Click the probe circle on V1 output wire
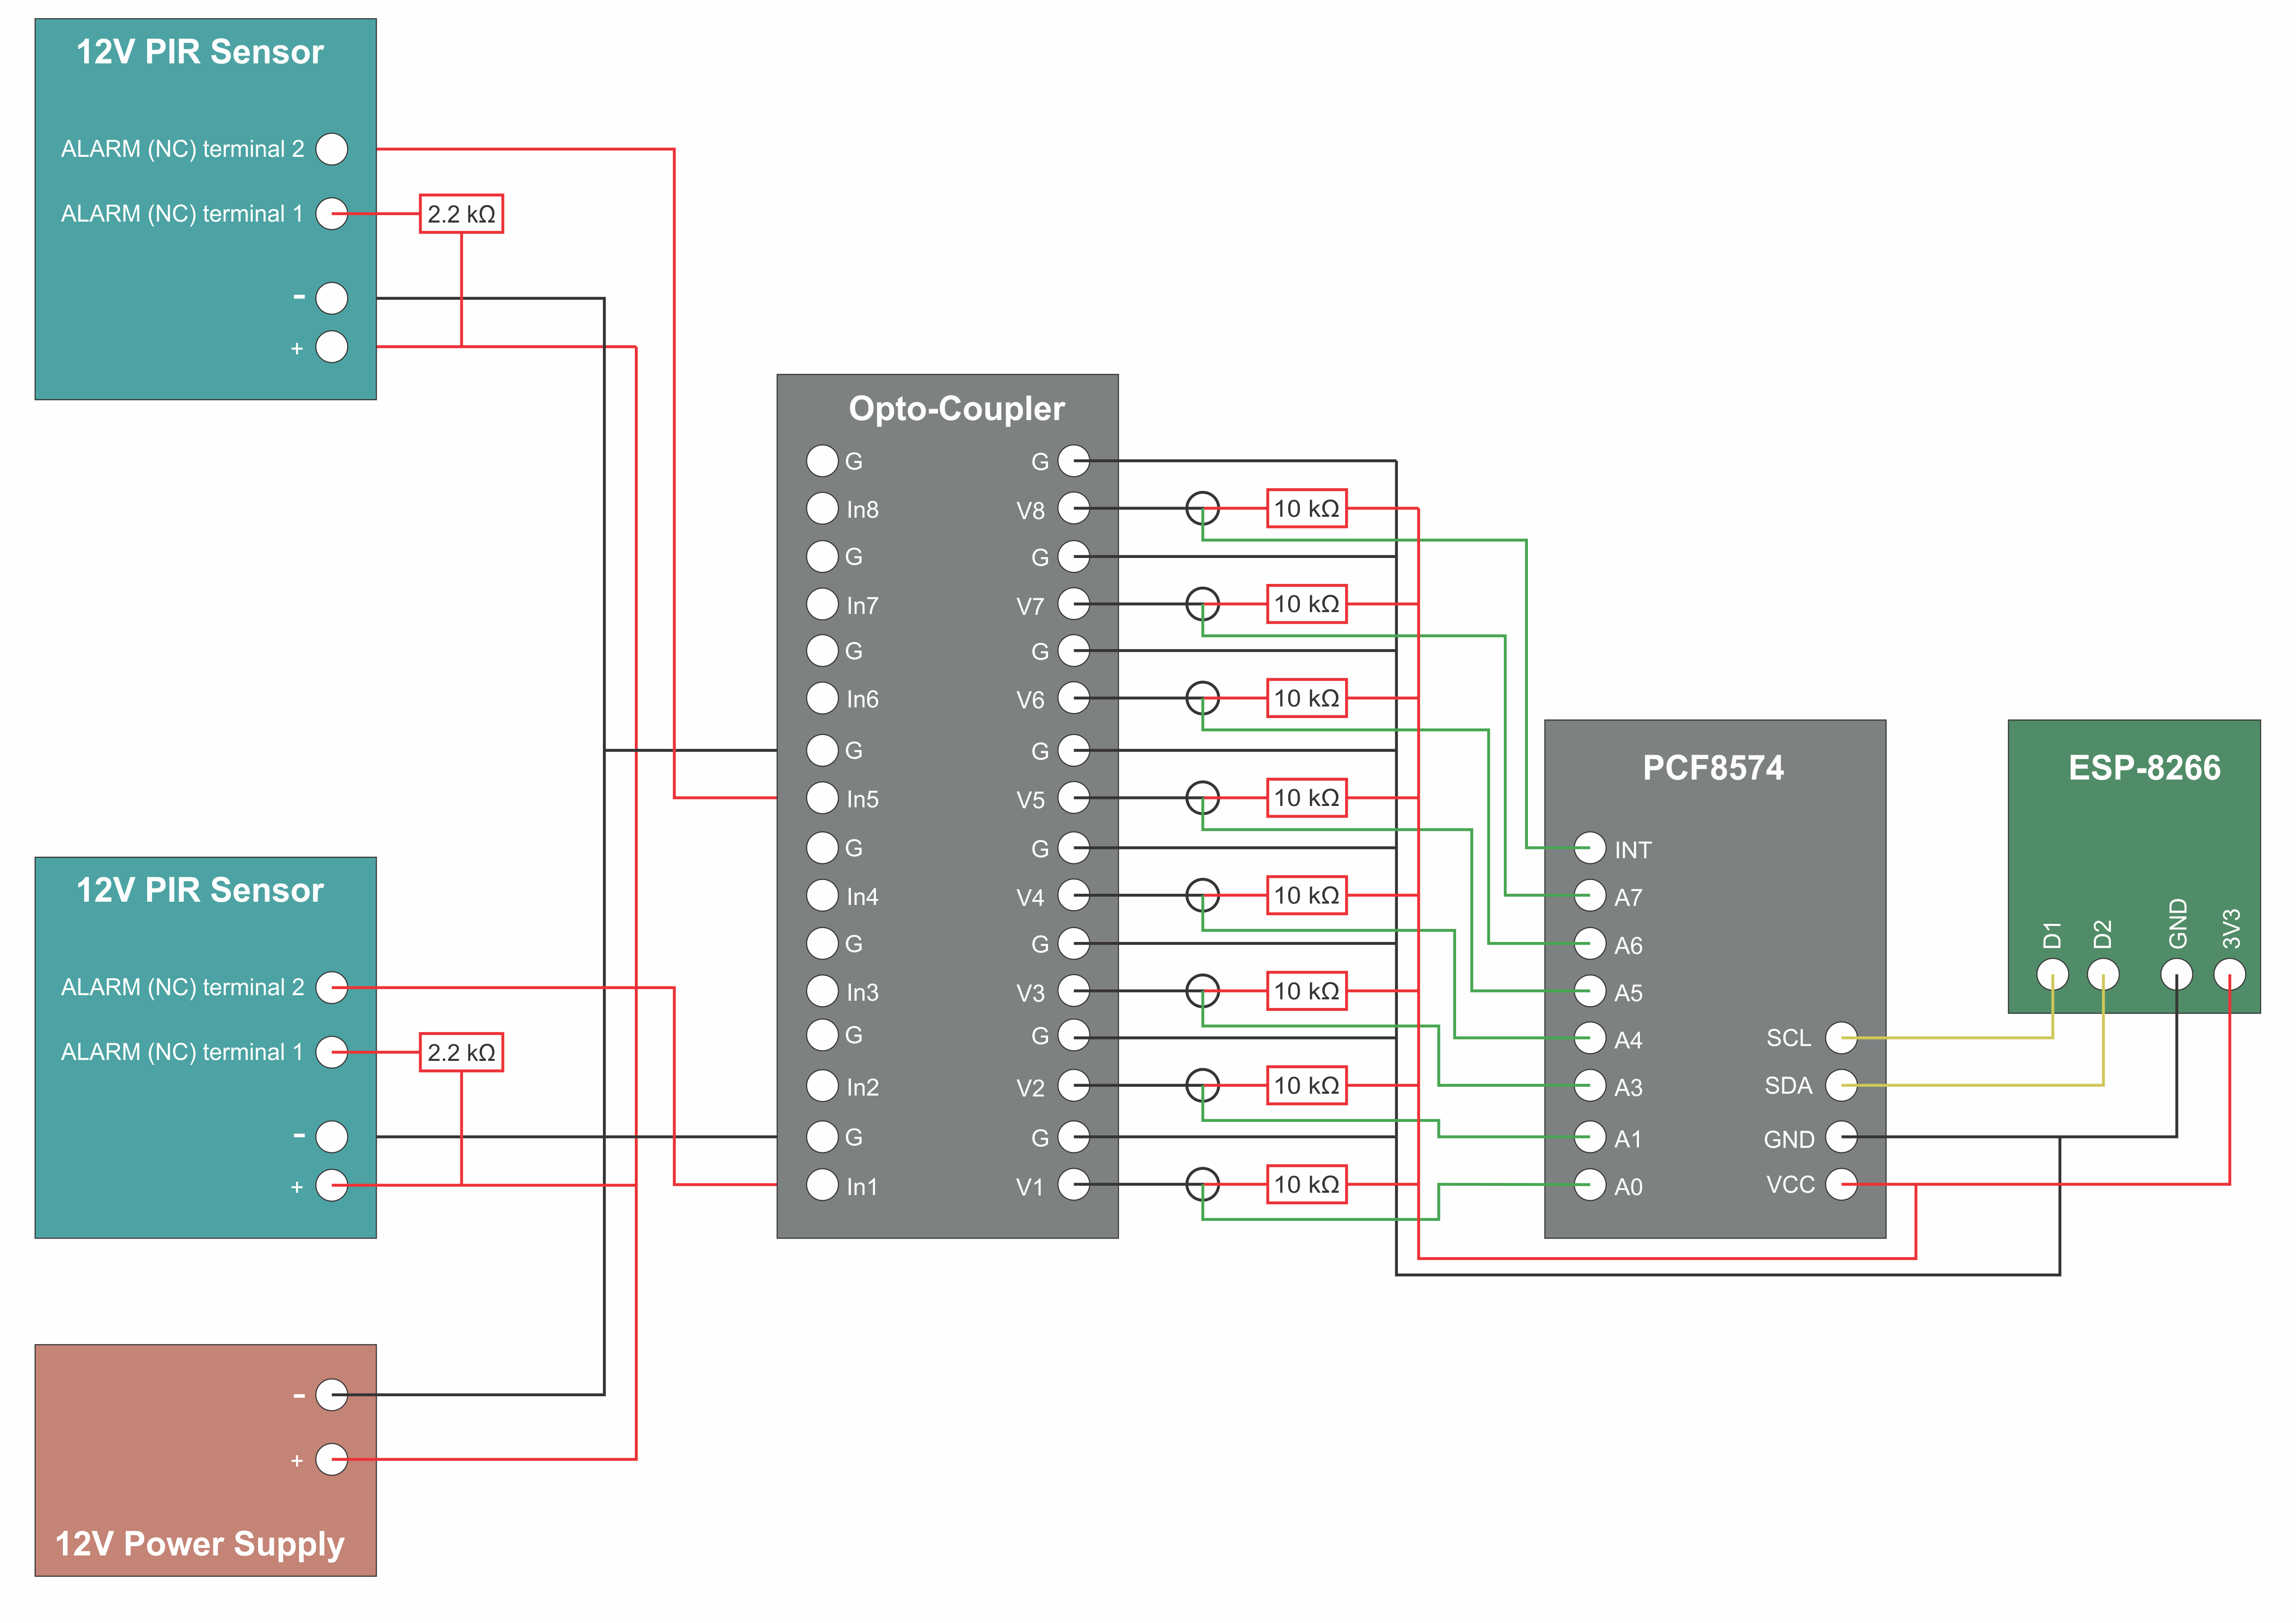The width and height of the screenshot is (2296, 1623). pos(1203,1185)
